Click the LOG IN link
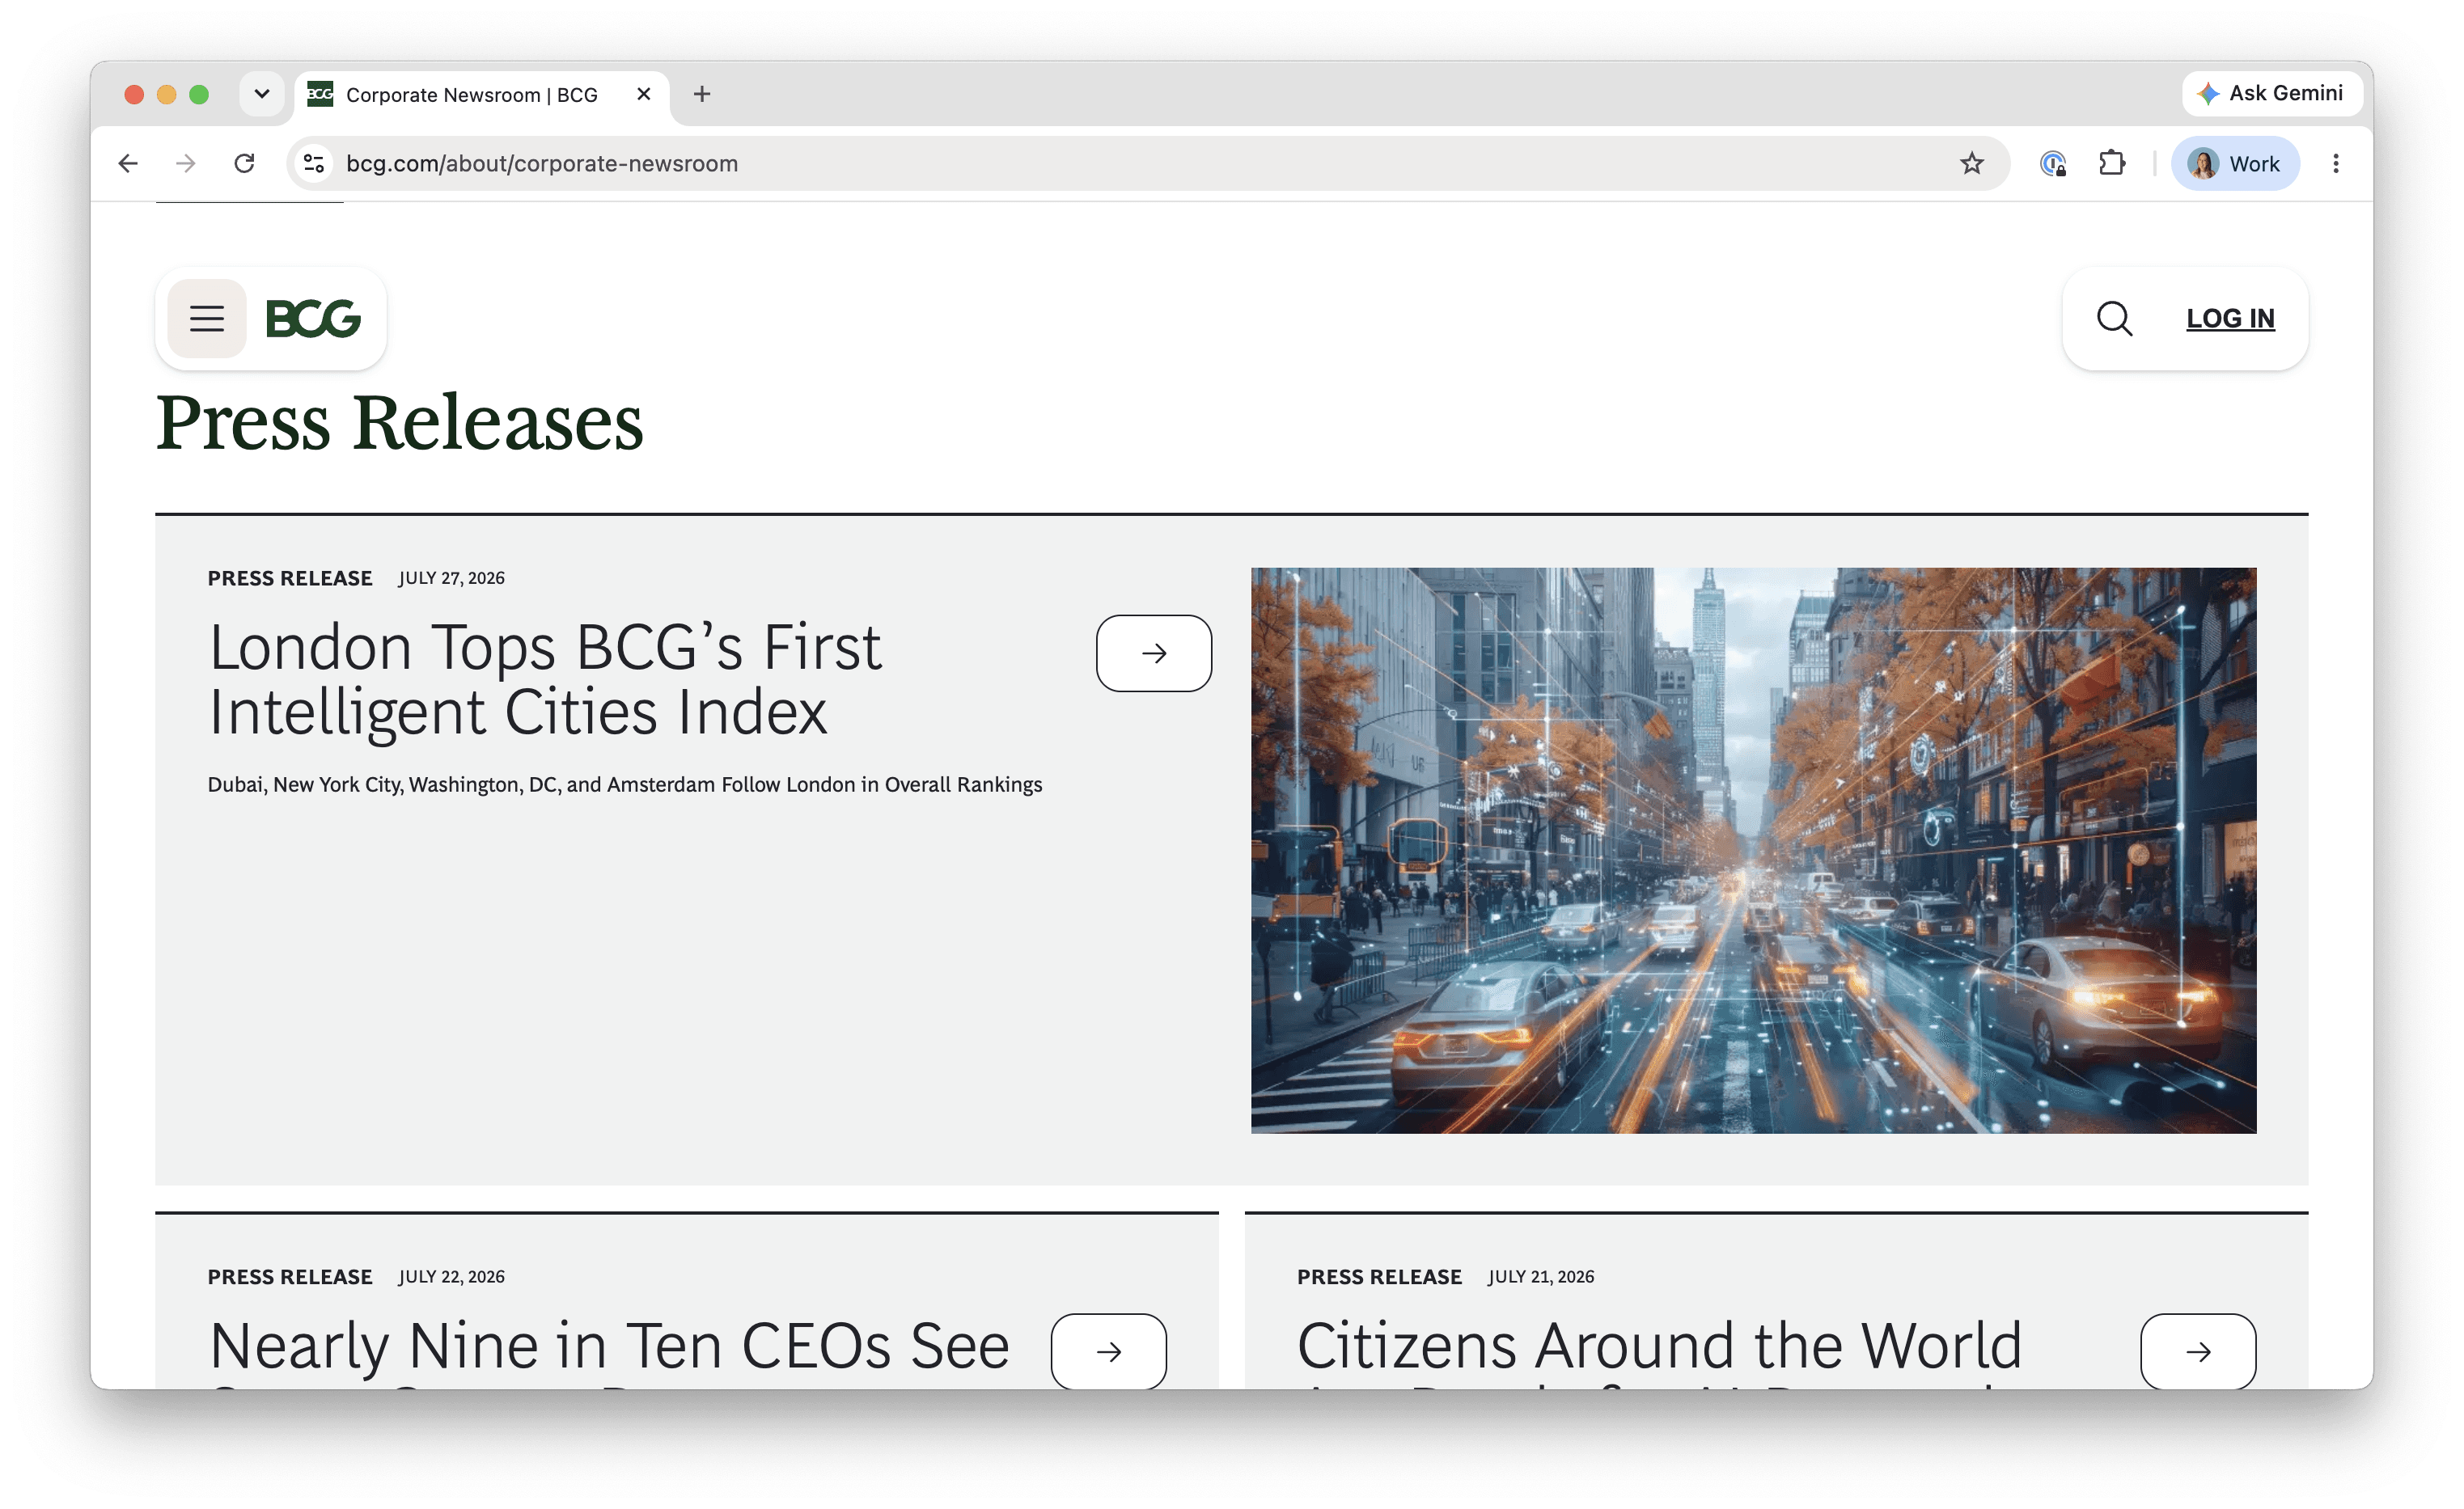Viewport: 2464px width, 1509px height. (2229, 318)
